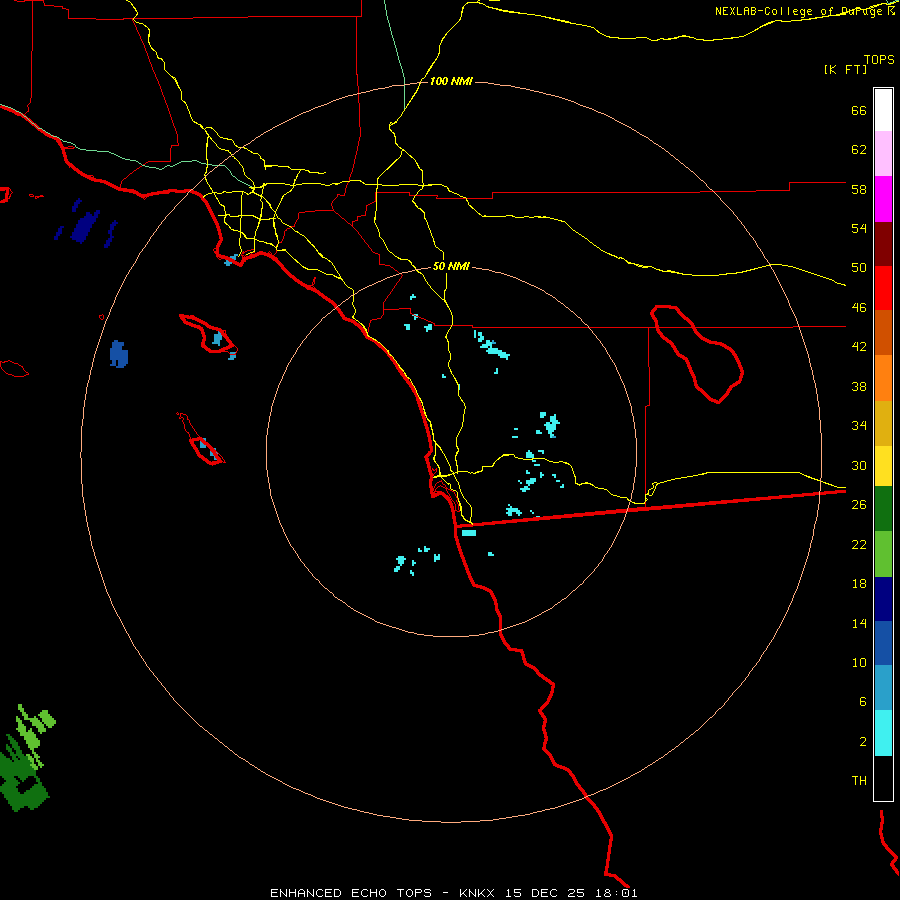Click the "TOPS" legend heading
Image resolution: width=900 pixels, height=900 pixels.
pyautogui.click(x=879, y=60)
